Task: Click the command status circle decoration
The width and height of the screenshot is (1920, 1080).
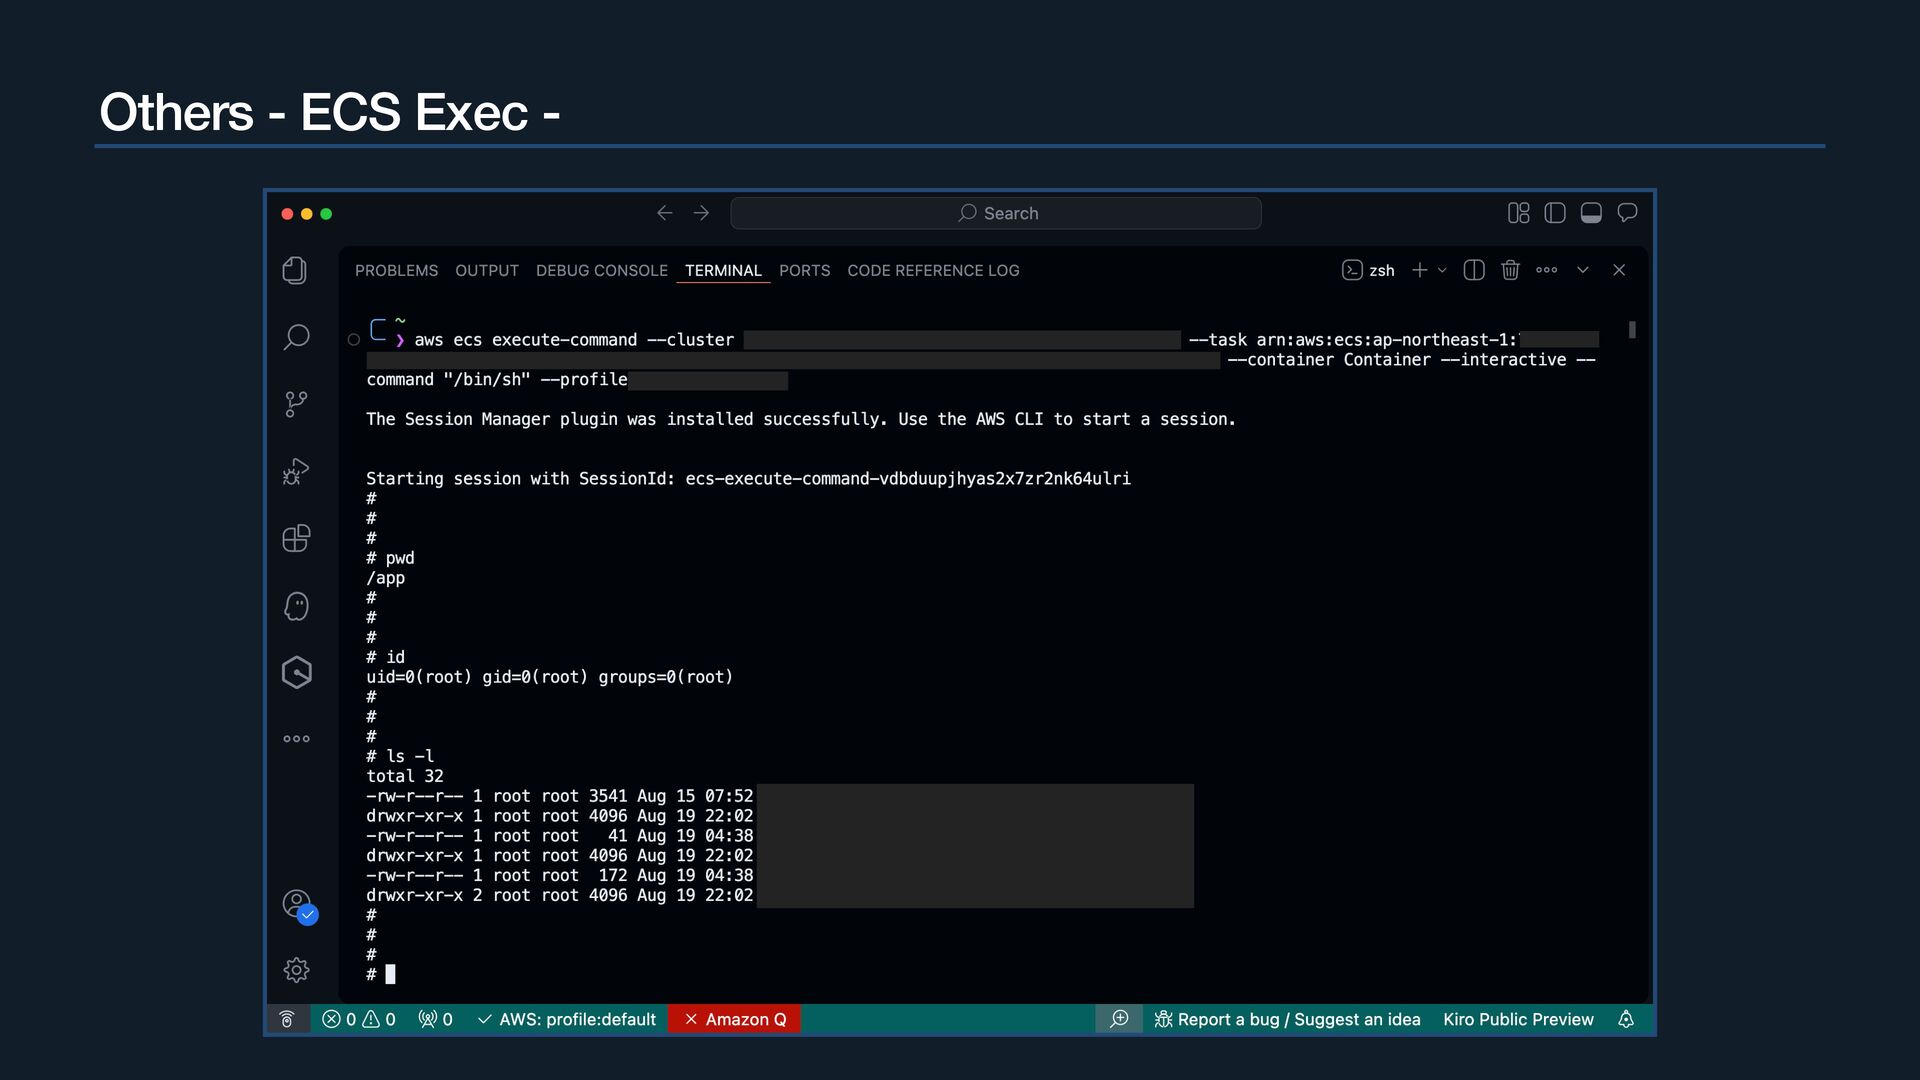Action: click(353, 340)
